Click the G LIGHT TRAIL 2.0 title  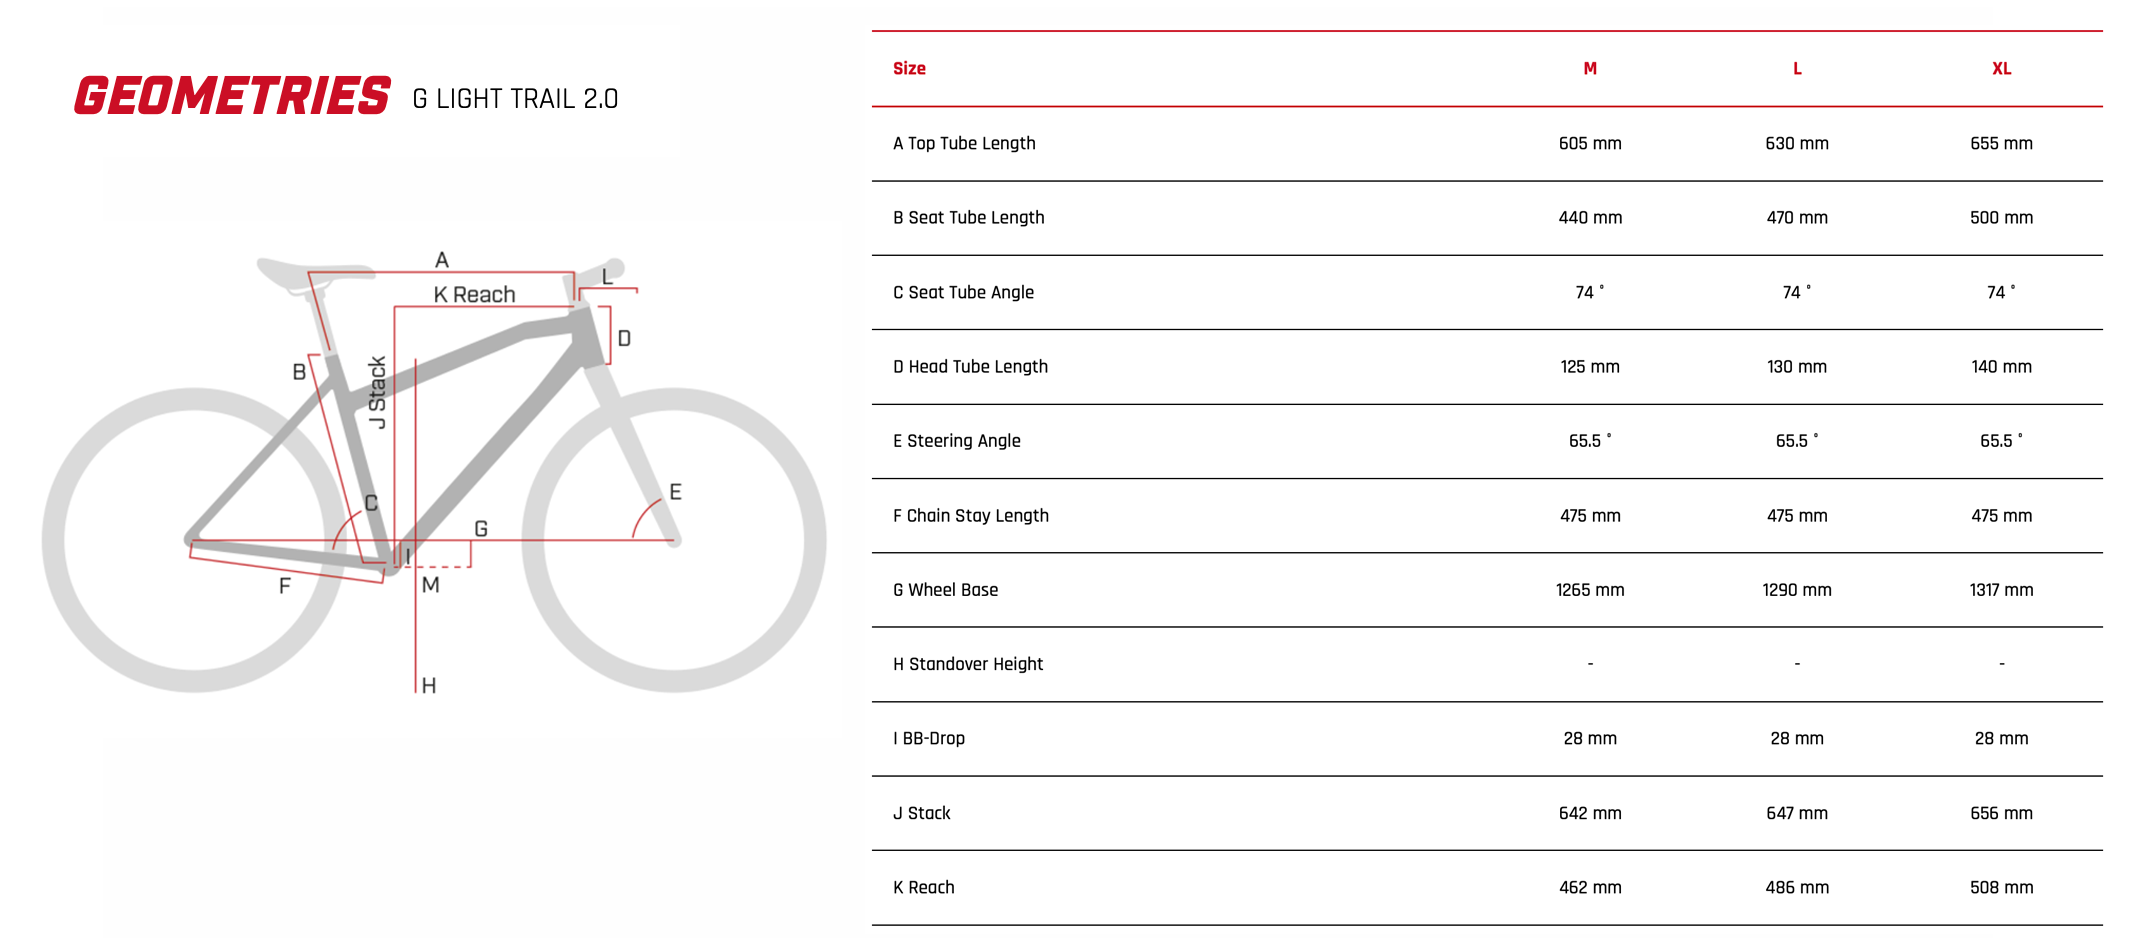tap(515, 99)
